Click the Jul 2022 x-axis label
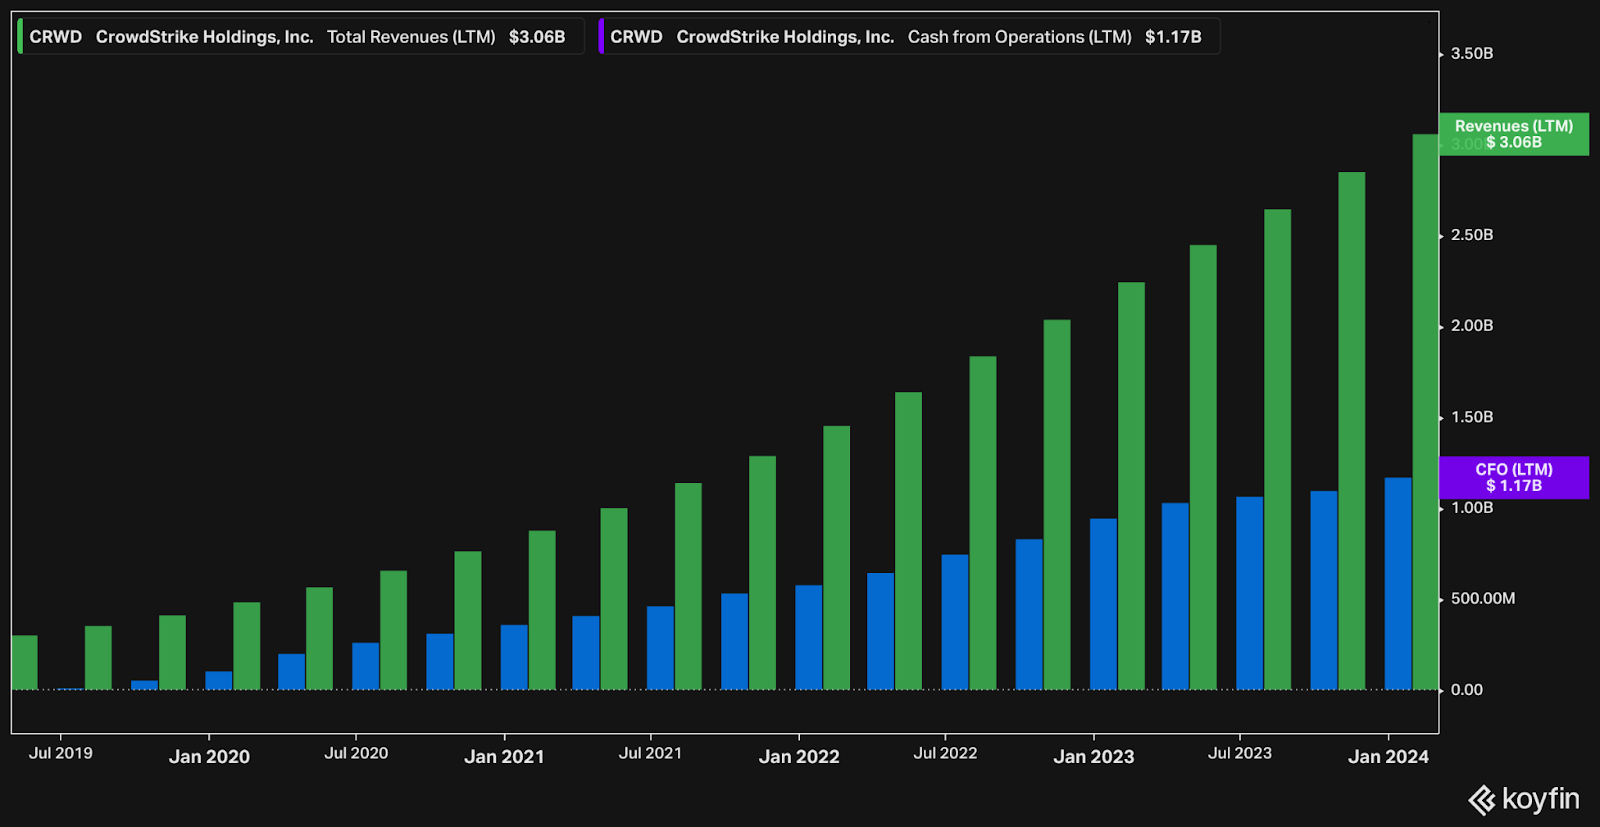The height and width of the screenshot is (827, 1600). click(x=945, y=753)
